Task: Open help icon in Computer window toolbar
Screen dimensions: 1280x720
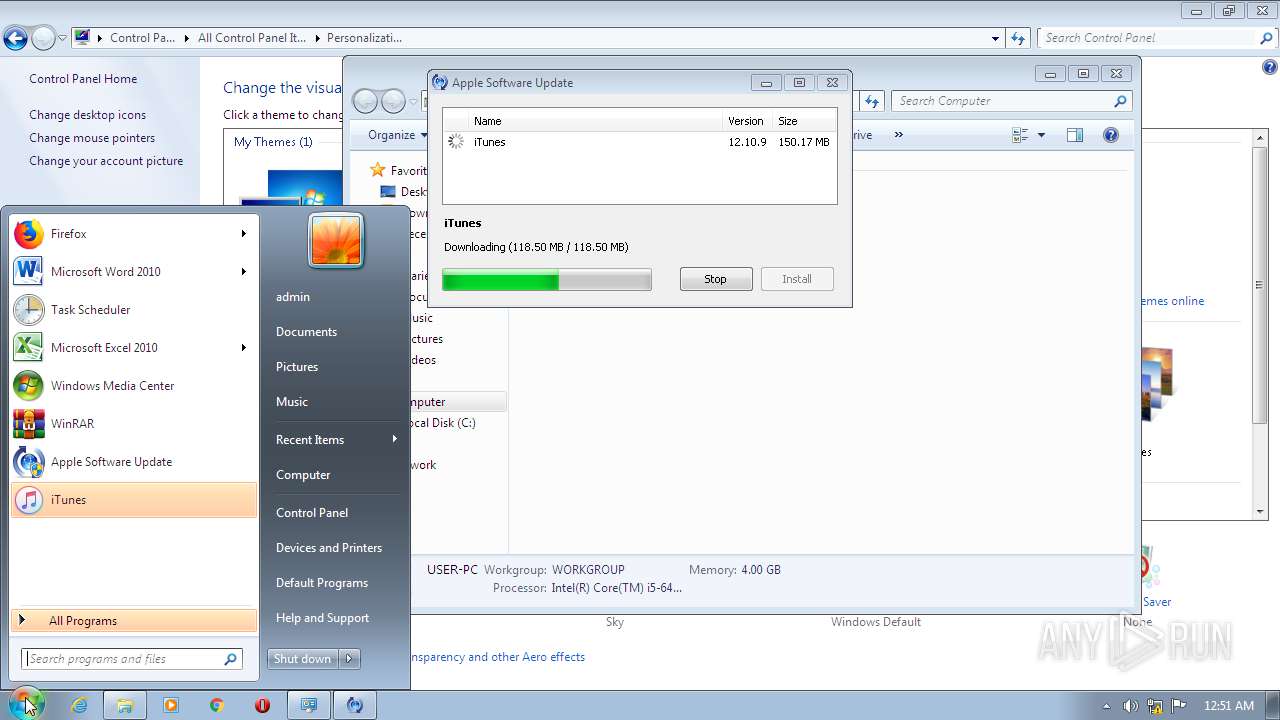Action: [x=1110, y=135]
